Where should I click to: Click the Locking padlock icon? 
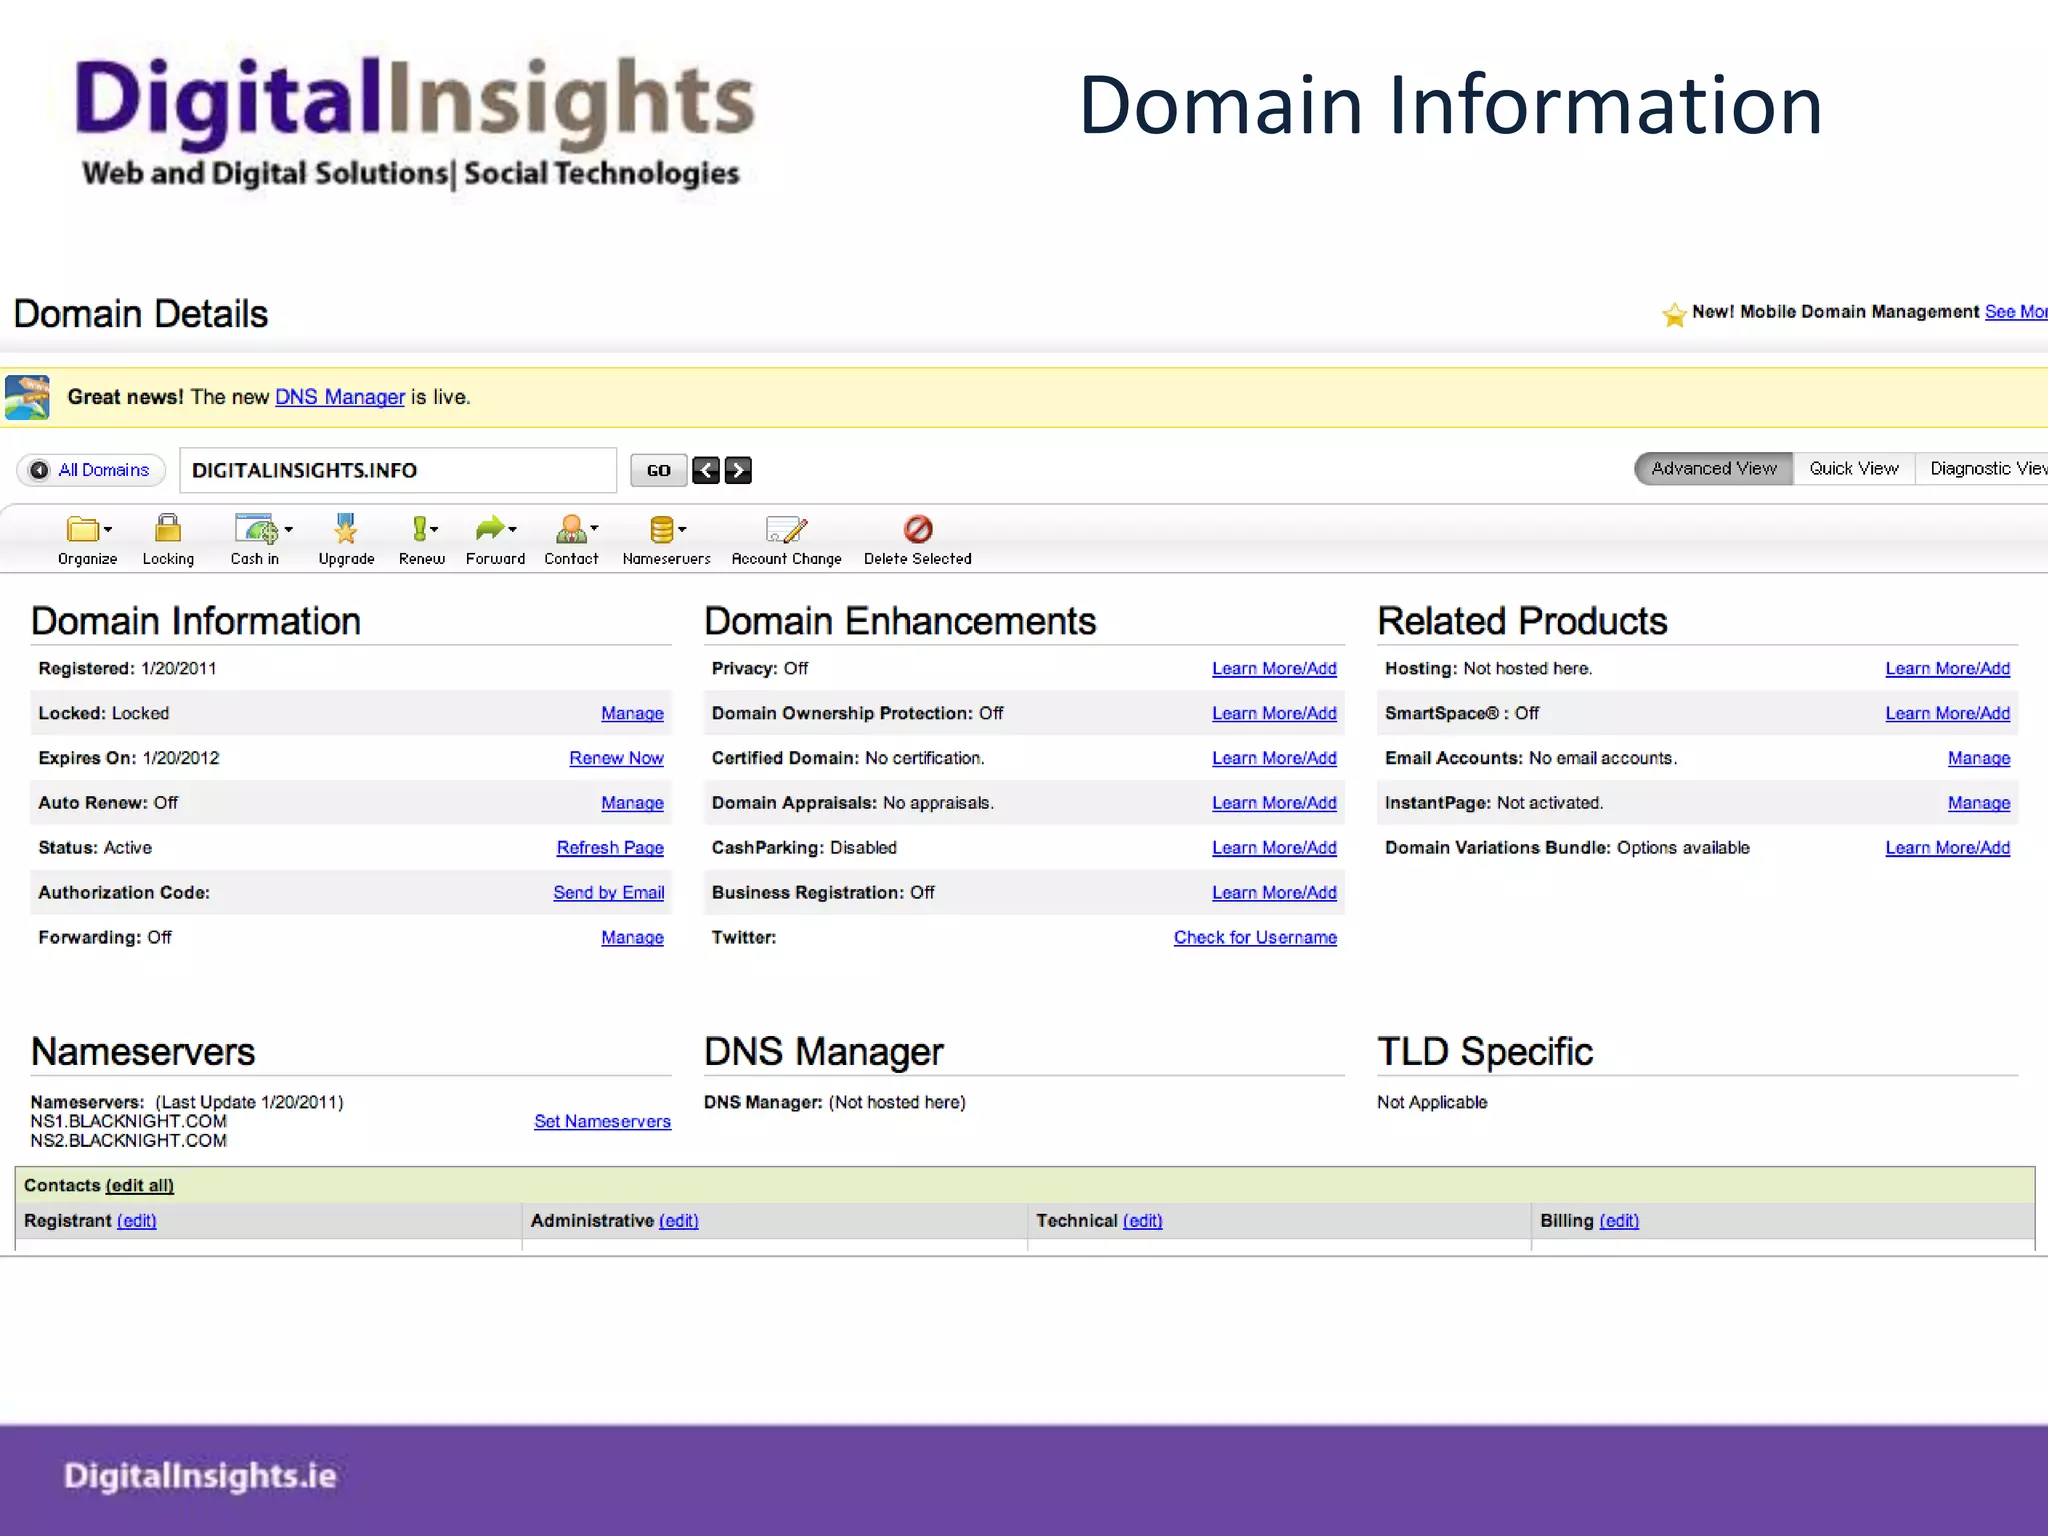coord(168,529)
